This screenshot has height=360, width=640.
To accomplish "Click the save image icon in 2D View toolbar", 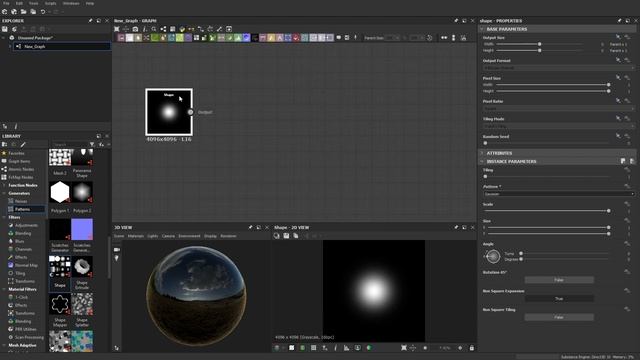I will pyautogui.click(x=286, y=236).
